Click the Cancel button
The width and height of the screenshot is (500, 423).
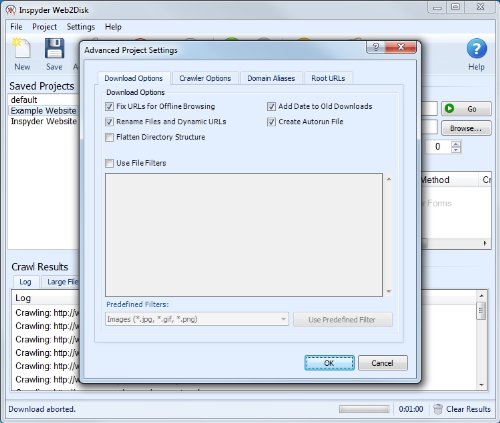(383, 363)
